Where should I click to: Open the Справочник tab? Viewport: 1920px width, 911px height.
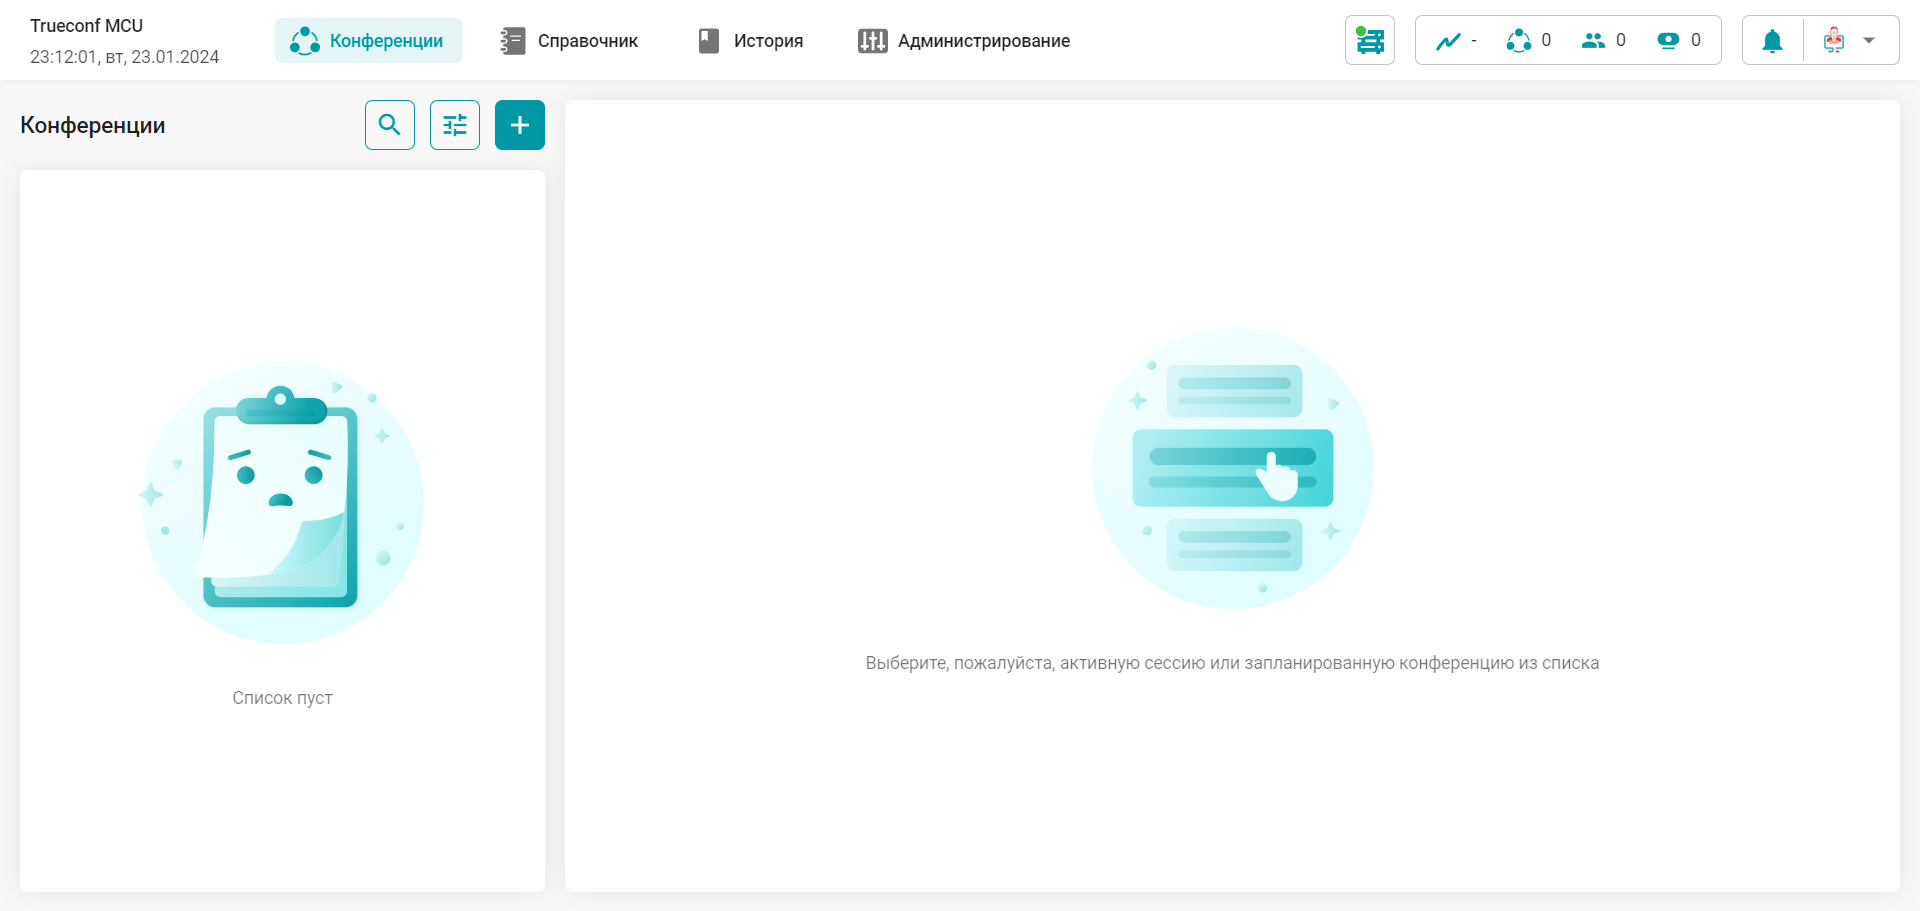(x=569, y=41)
